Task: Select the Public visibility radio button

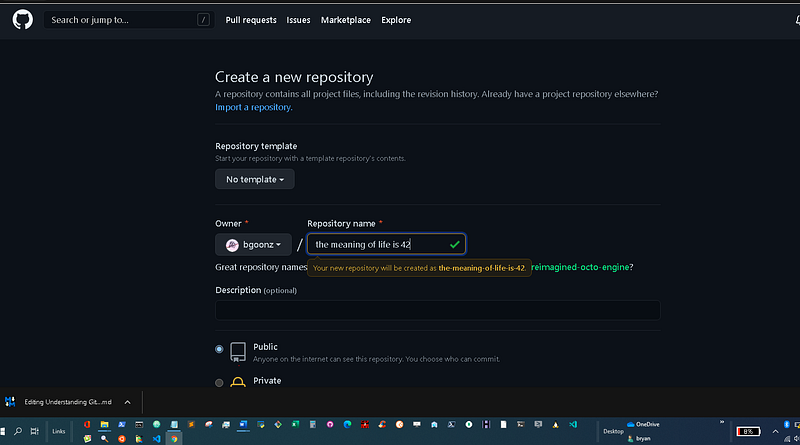Action: pos(220,349)
